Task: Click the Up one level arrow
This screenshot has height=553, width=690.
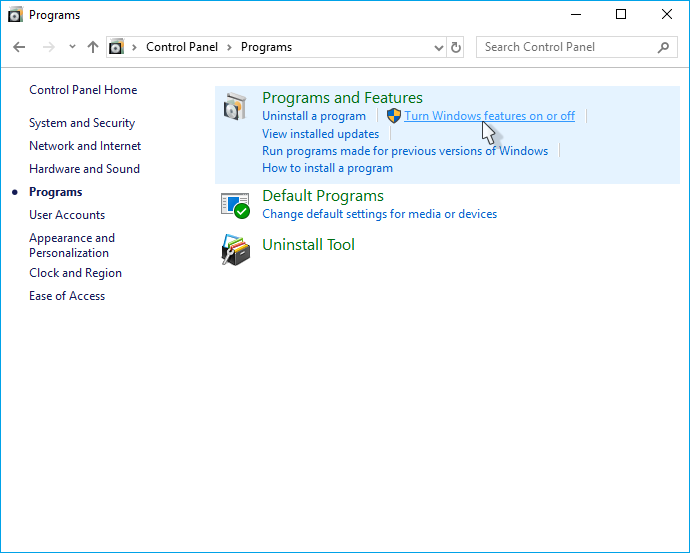Action: click(93, 47)
